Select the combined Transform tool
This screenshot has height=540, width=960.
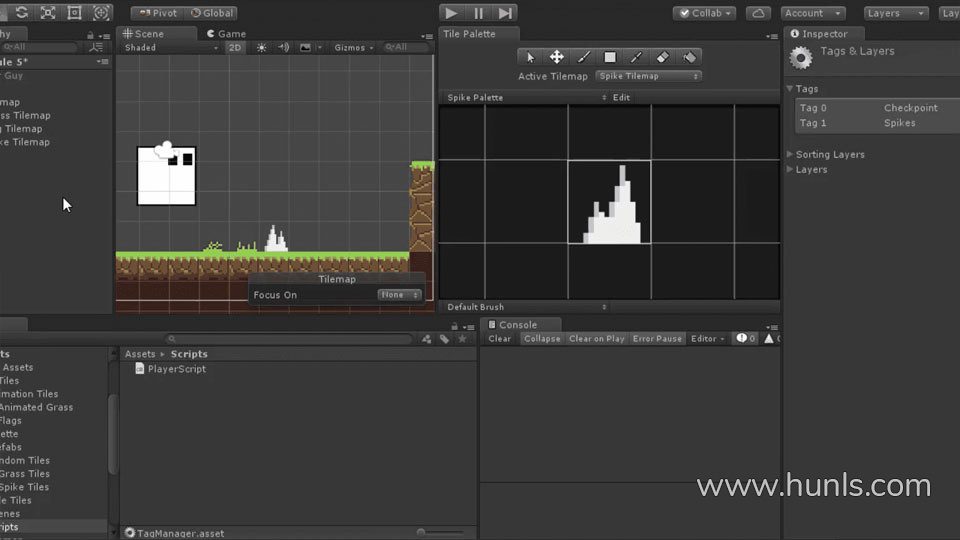coord(101,12)
